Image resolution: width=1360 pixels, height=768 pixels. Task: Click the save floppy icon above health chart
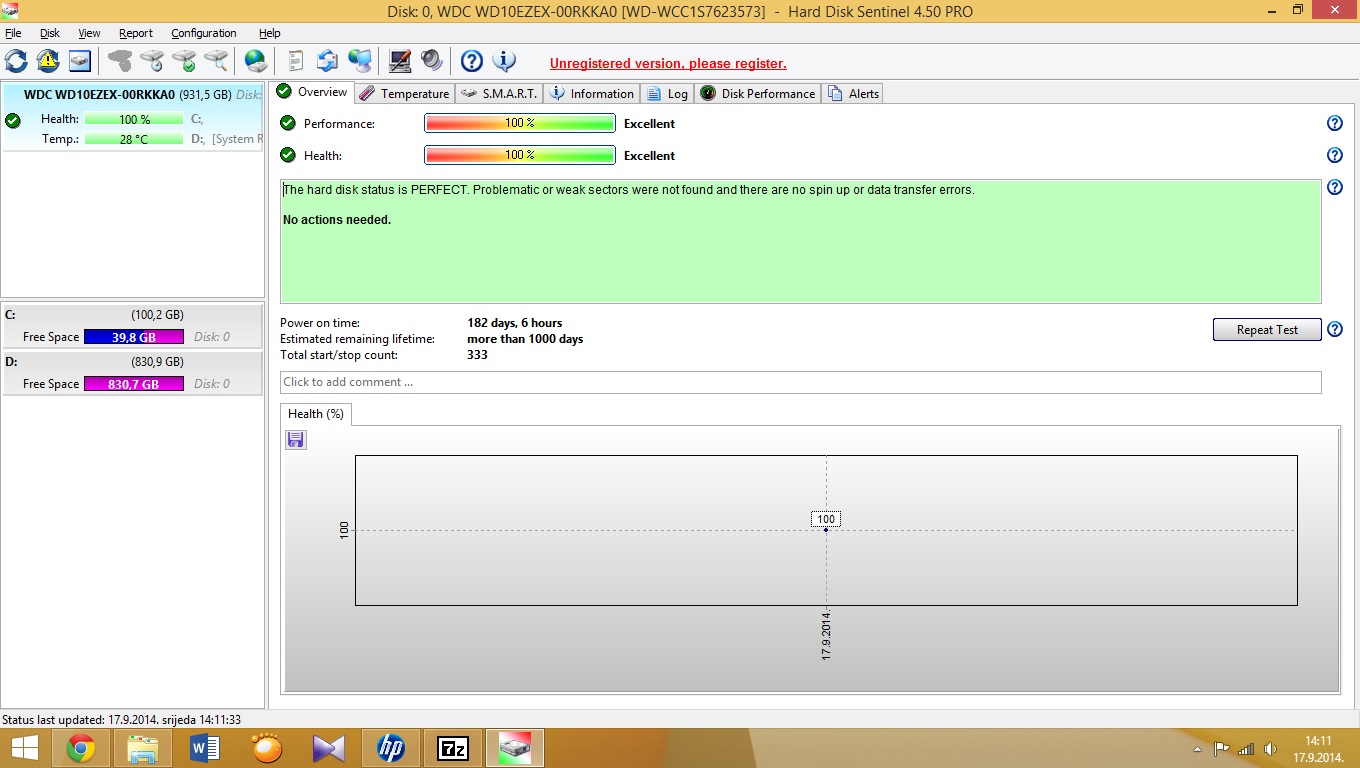click(295, 440)
